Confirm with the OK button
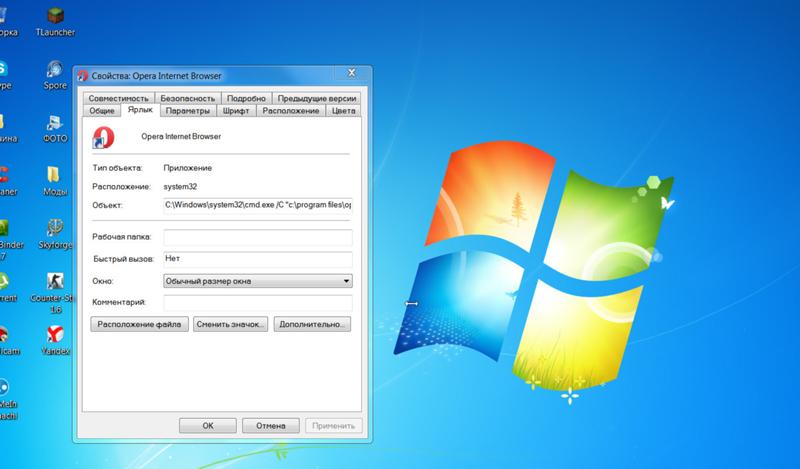This screenshot has height=469, width=800. pos(208,426)
